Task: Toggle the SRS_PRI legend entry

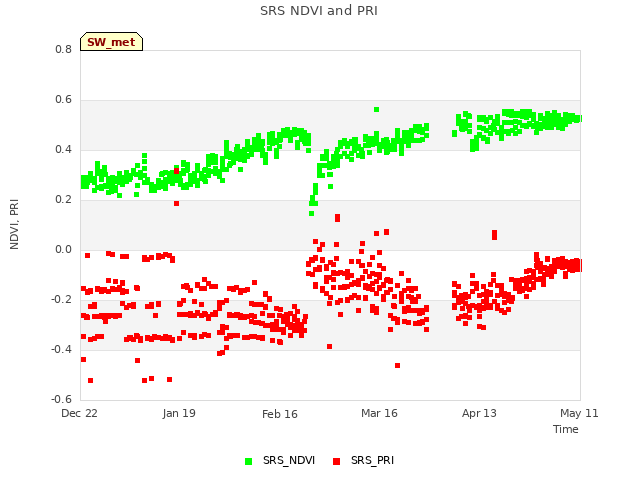Action: click(x=363, y=460)
